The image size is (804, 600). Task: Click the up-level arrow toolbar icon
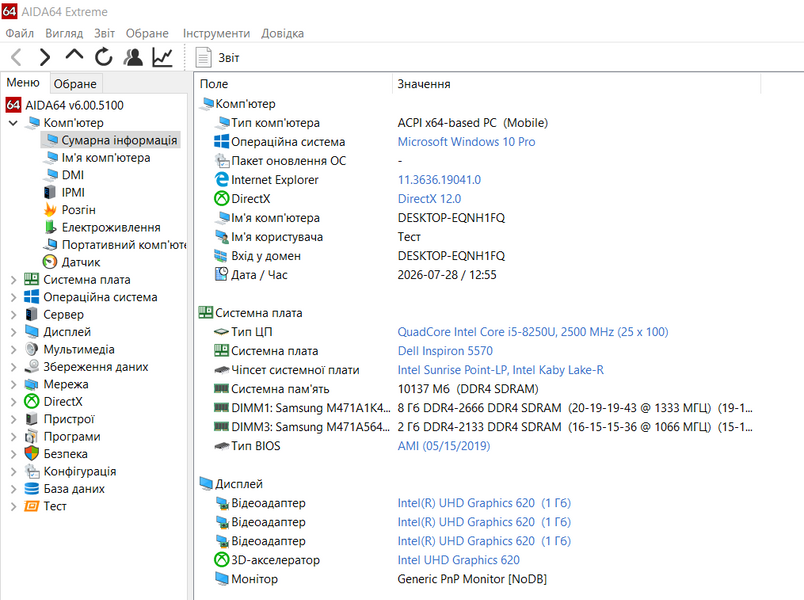pos(74,55)
